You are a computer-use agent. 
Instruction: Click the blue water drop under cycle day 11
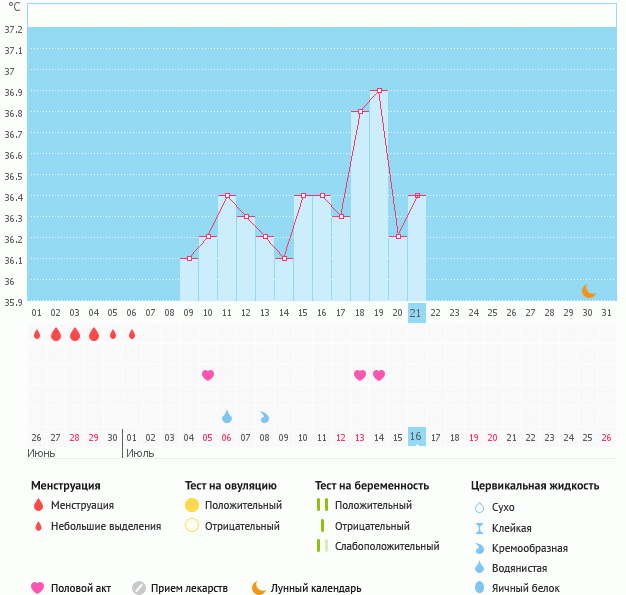pyautogui.click(x=227, y=416)
